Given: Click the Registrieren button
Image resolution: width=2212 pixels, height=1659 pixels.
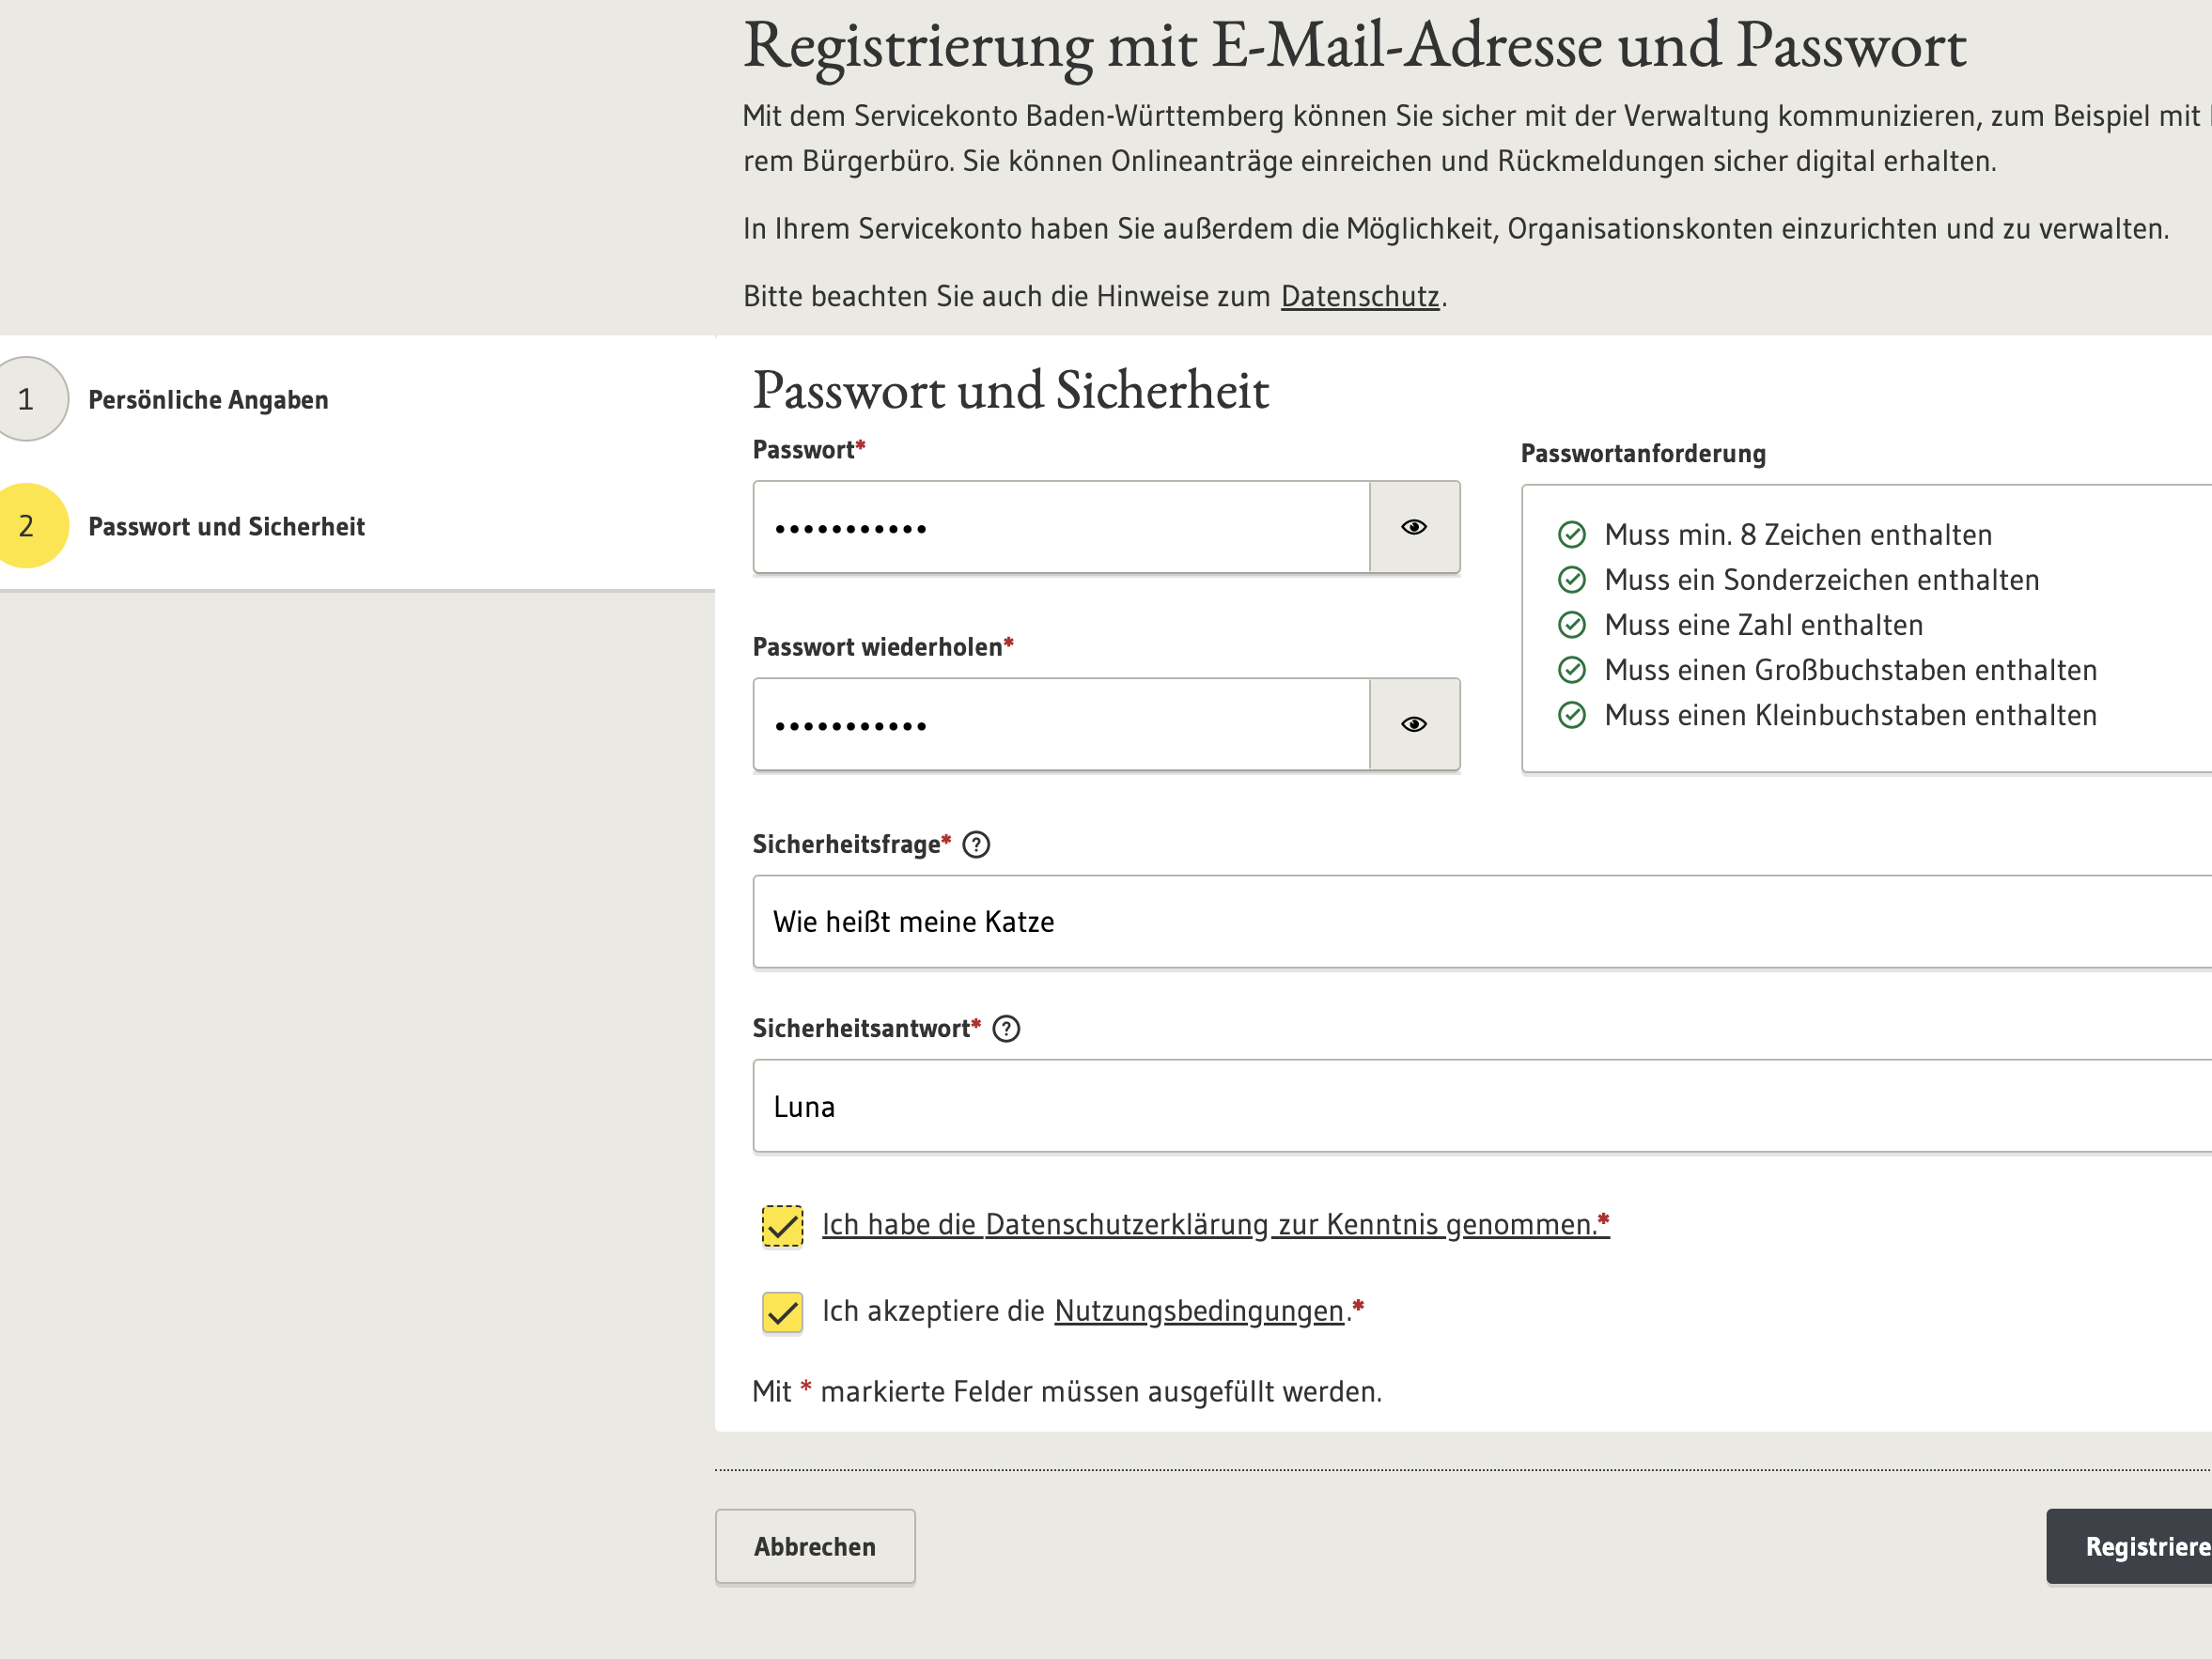Looking at the screenshot, I should tap(2129, 1547).
